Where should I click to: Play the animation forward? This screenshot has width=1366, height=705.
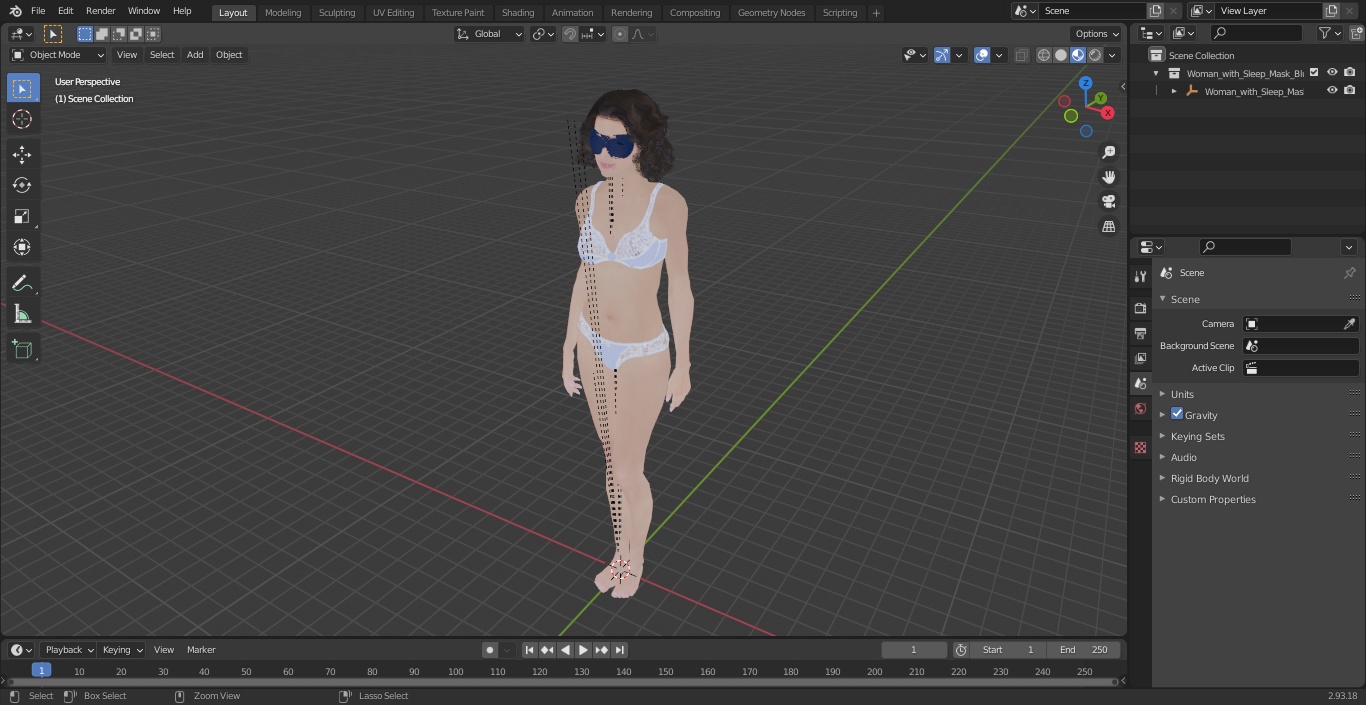583,650
